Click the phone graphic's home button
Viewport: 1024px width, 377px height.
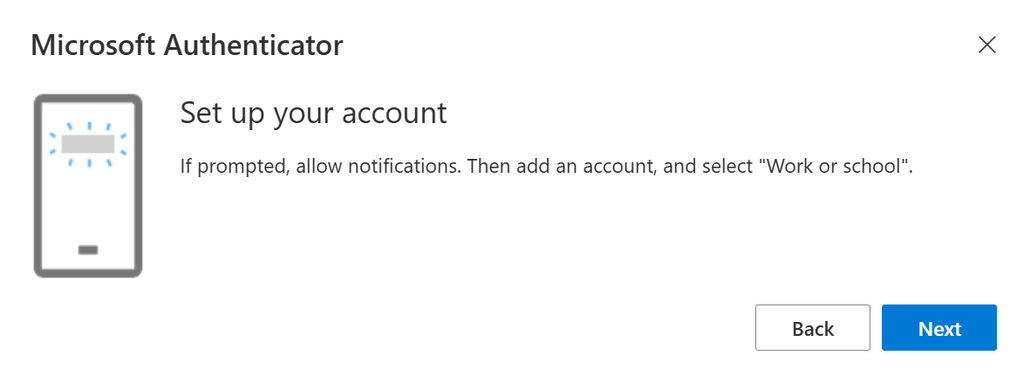point(88,250)
